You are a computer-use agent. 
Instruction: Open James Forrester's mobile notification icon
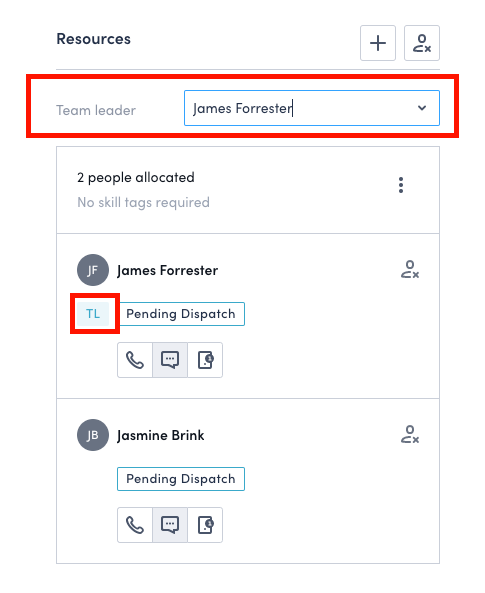coord(205,360)
